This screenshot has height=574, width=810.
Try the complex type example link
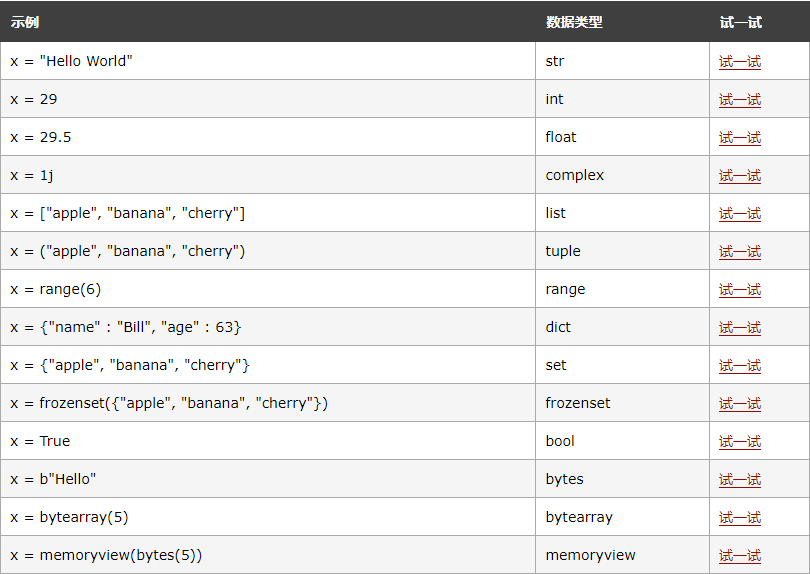[739, 175]
